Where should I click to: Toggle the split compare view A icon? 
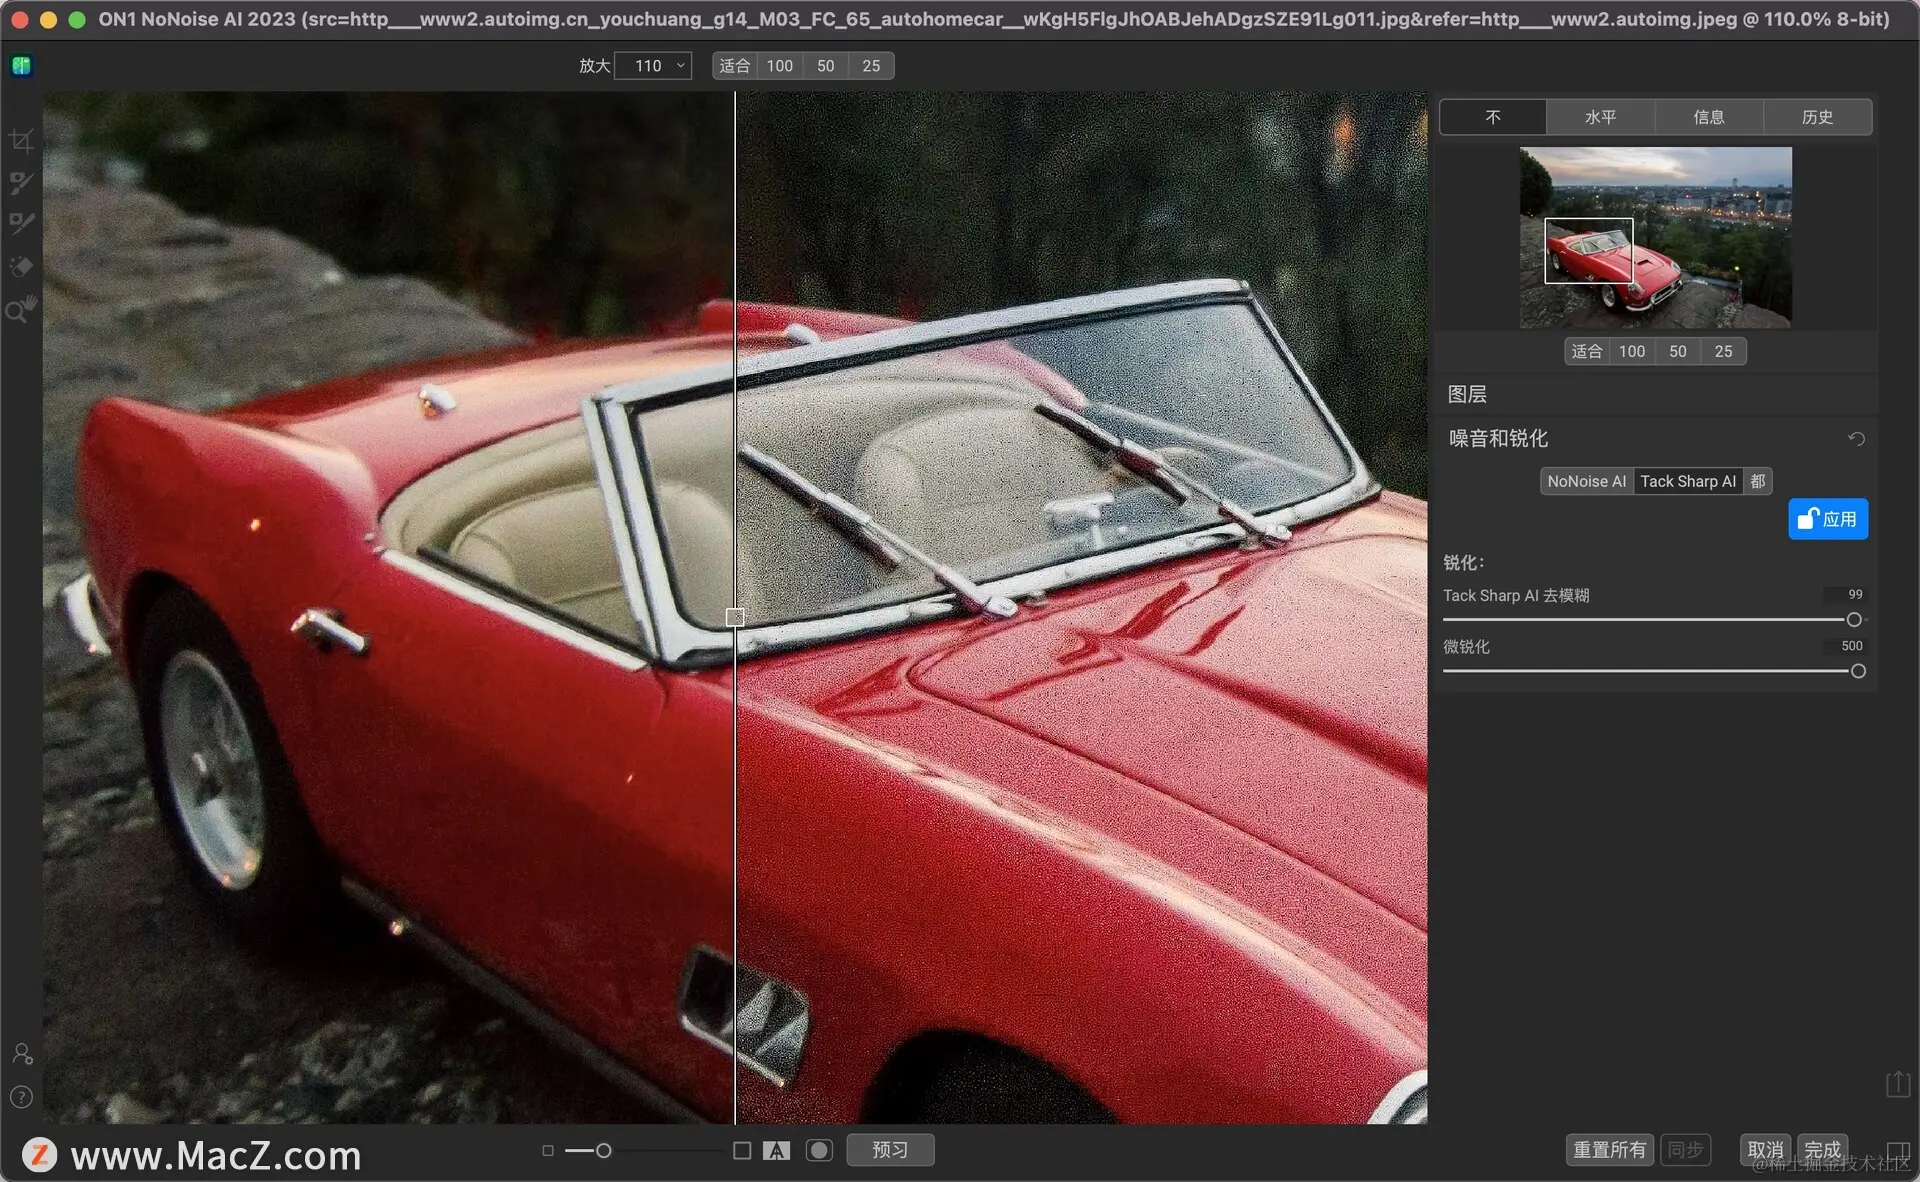coord(776,1151)
